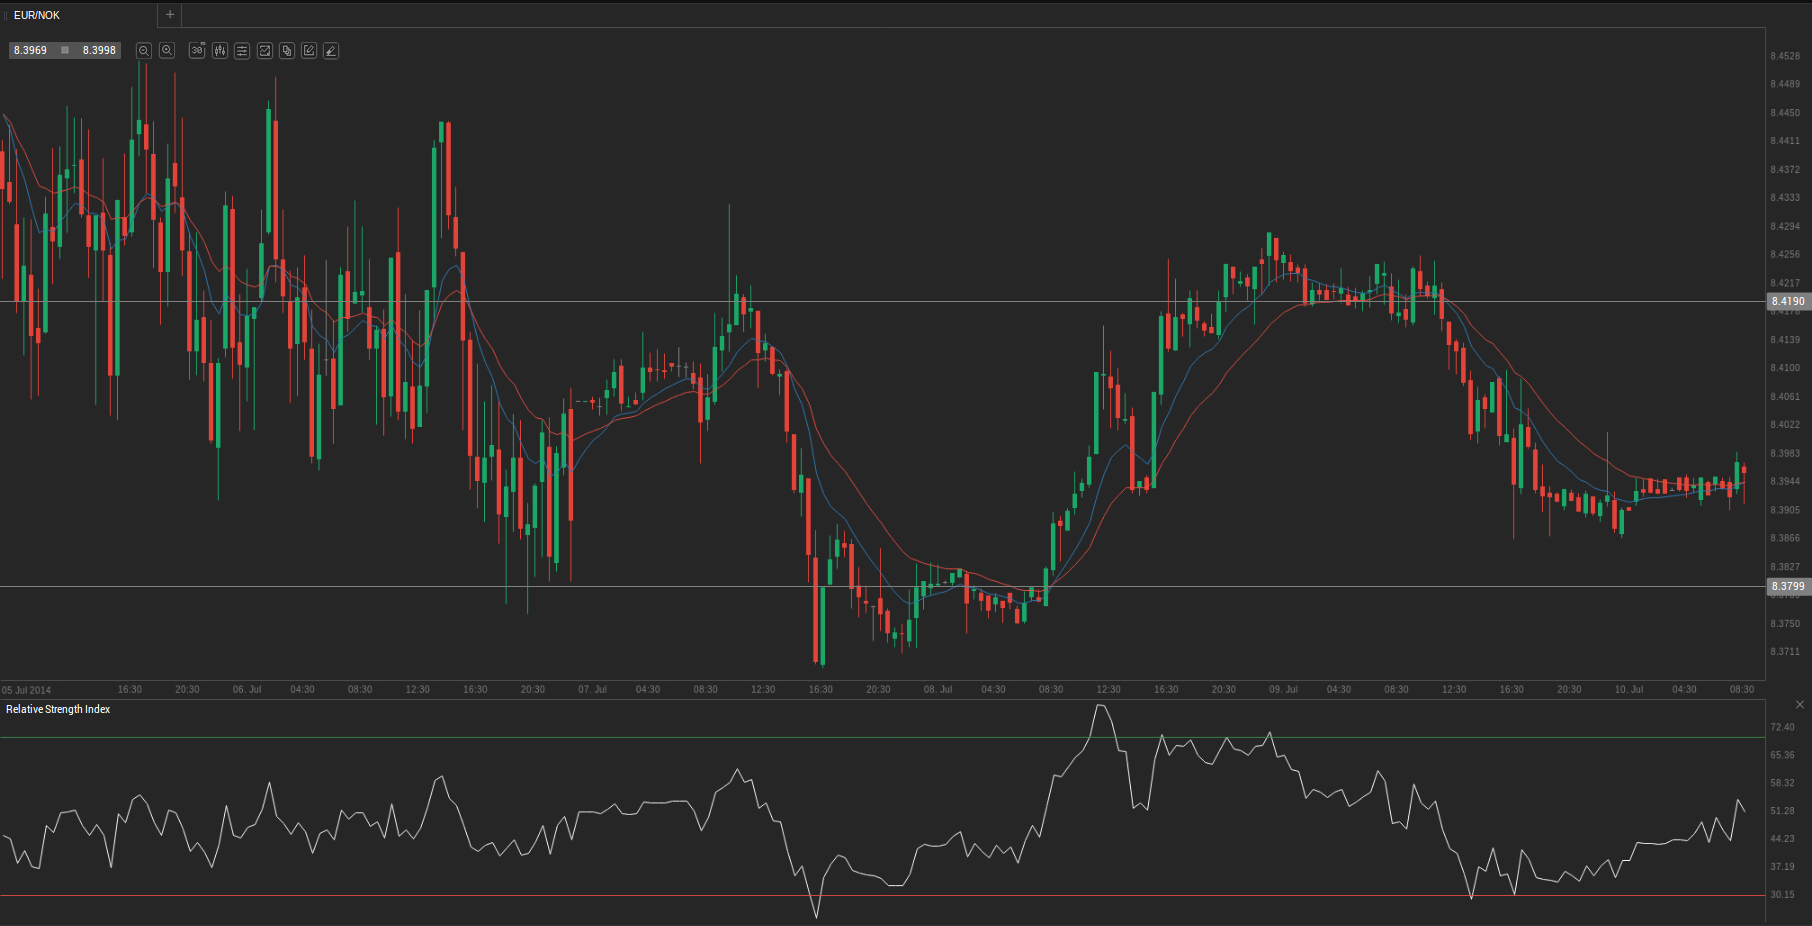Click the 8.4100 price axis label
1812x926 pixels.
(x=1785, y=368)
